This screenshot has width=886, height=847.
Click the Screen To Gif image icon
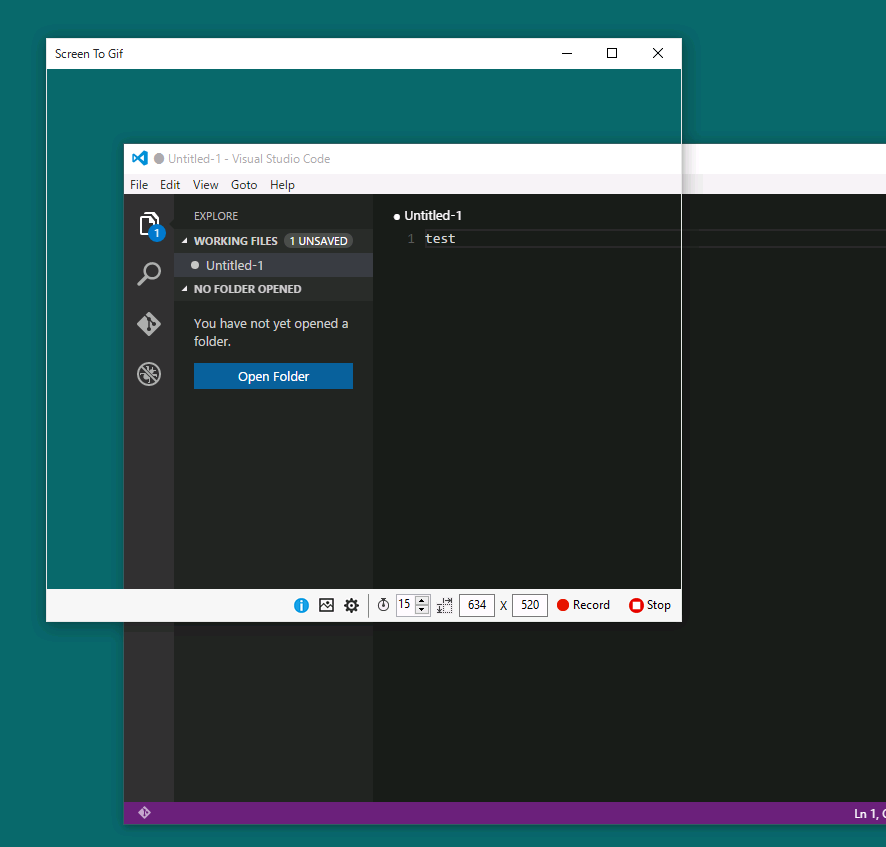pos(327,605)
